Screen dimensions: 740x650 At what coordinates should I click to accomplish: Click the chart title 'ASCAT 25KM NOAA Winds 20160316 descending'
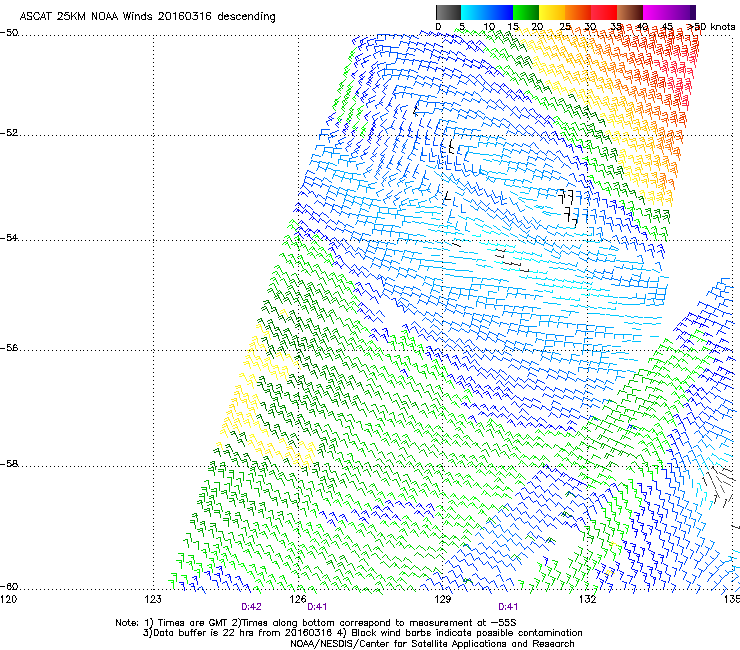(x=147, y=16)
